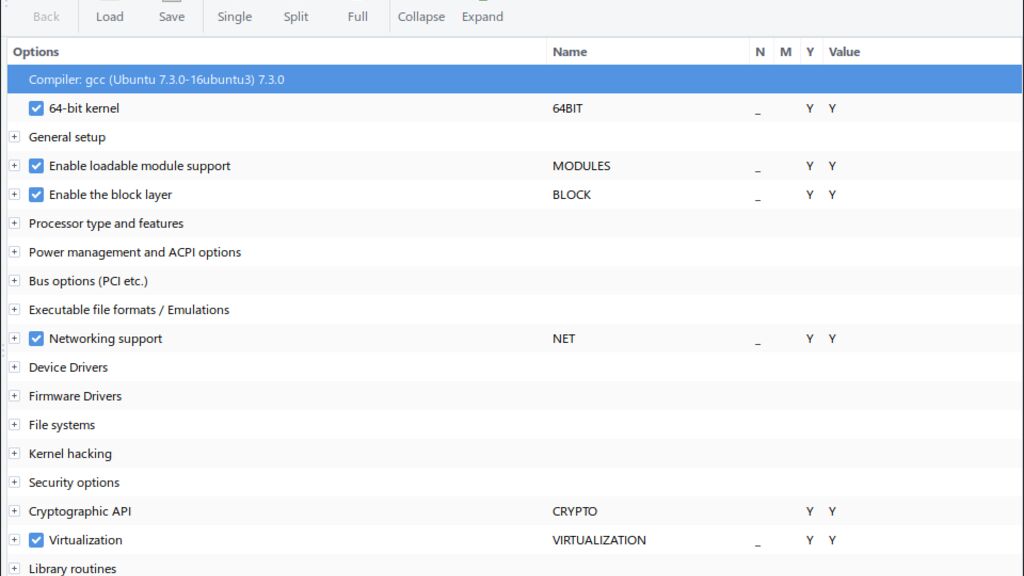This screenshot has width=1024, height=576.
Task: Select the Kernel hacking label
Action: click(70, 453)
